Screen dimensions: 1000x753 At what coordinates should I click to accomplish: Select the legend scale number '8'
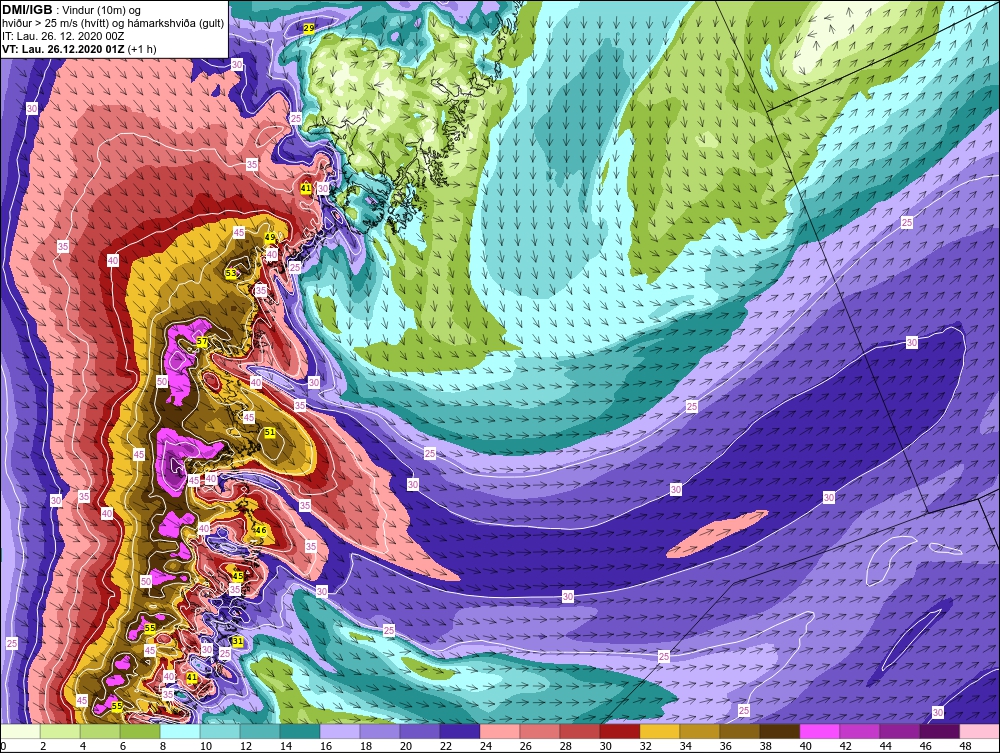point(163,746)
